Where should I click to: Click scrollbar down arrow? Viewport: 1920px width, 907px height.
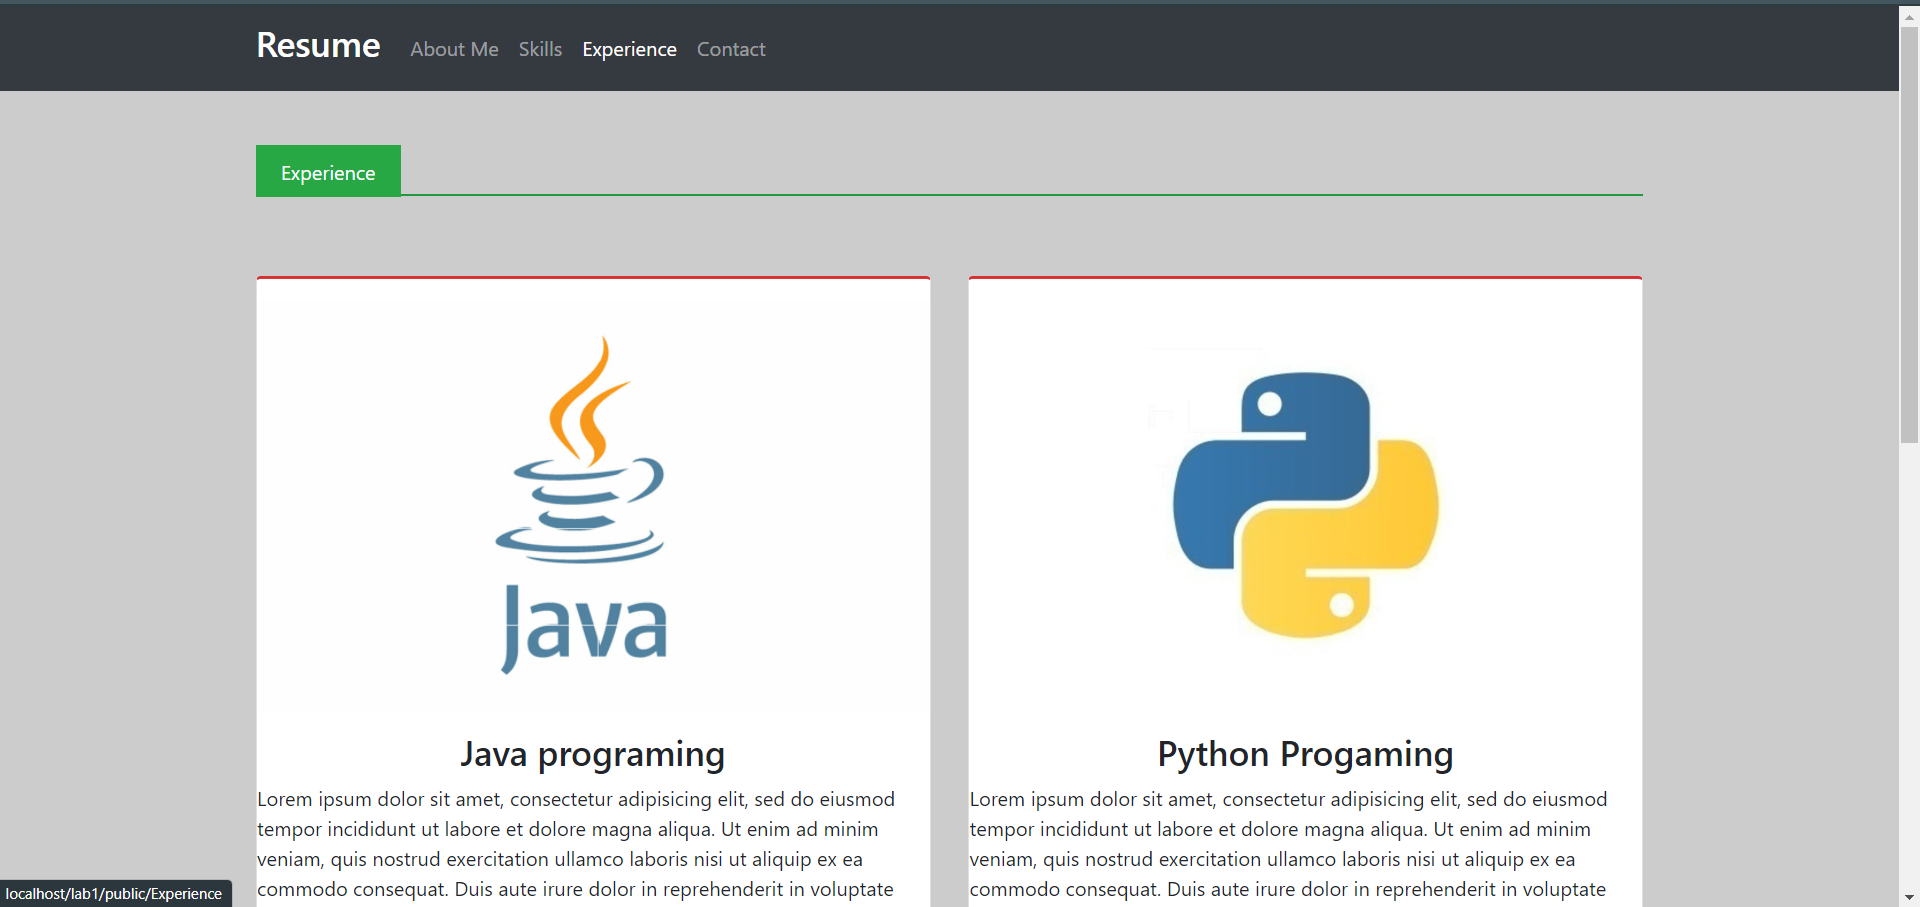point(1909,897)
